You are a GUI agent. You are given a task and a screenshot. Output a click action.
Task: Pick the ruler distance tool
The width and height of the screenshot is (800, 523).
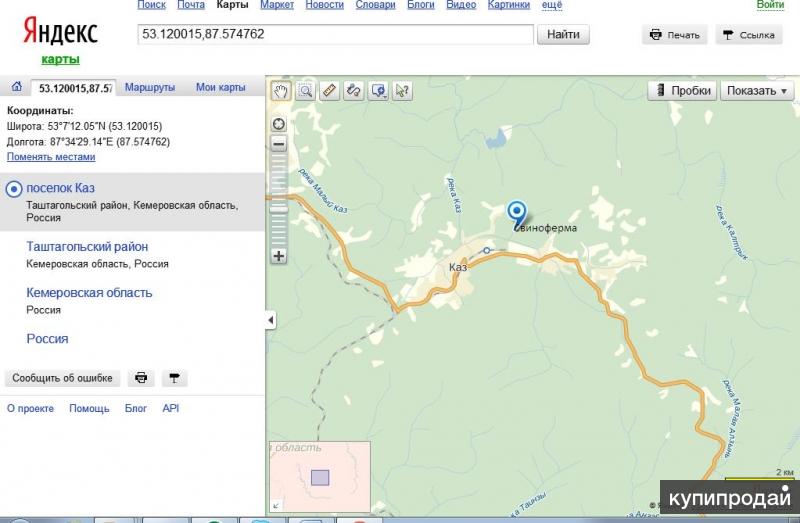pyautogui.click(x=329, y=91)
